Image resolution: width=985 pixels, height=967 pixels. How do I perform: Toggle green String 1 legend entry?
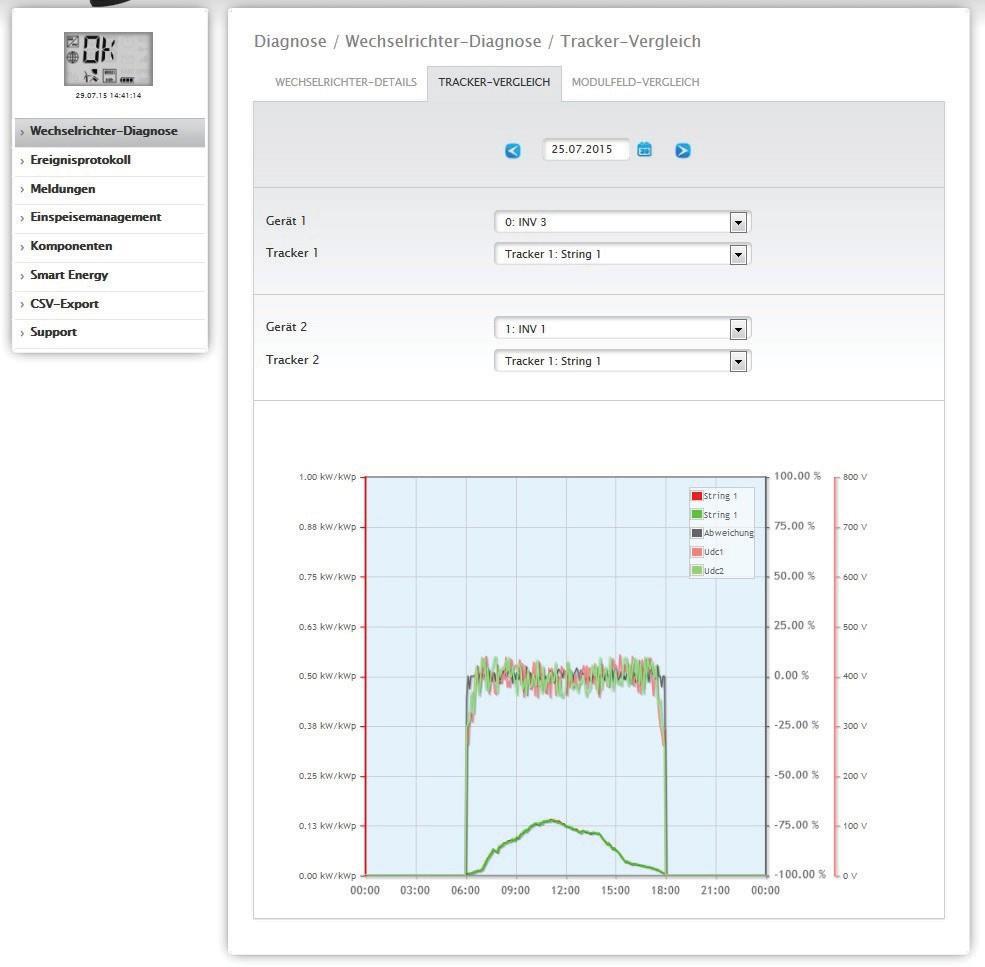(714, 515)
